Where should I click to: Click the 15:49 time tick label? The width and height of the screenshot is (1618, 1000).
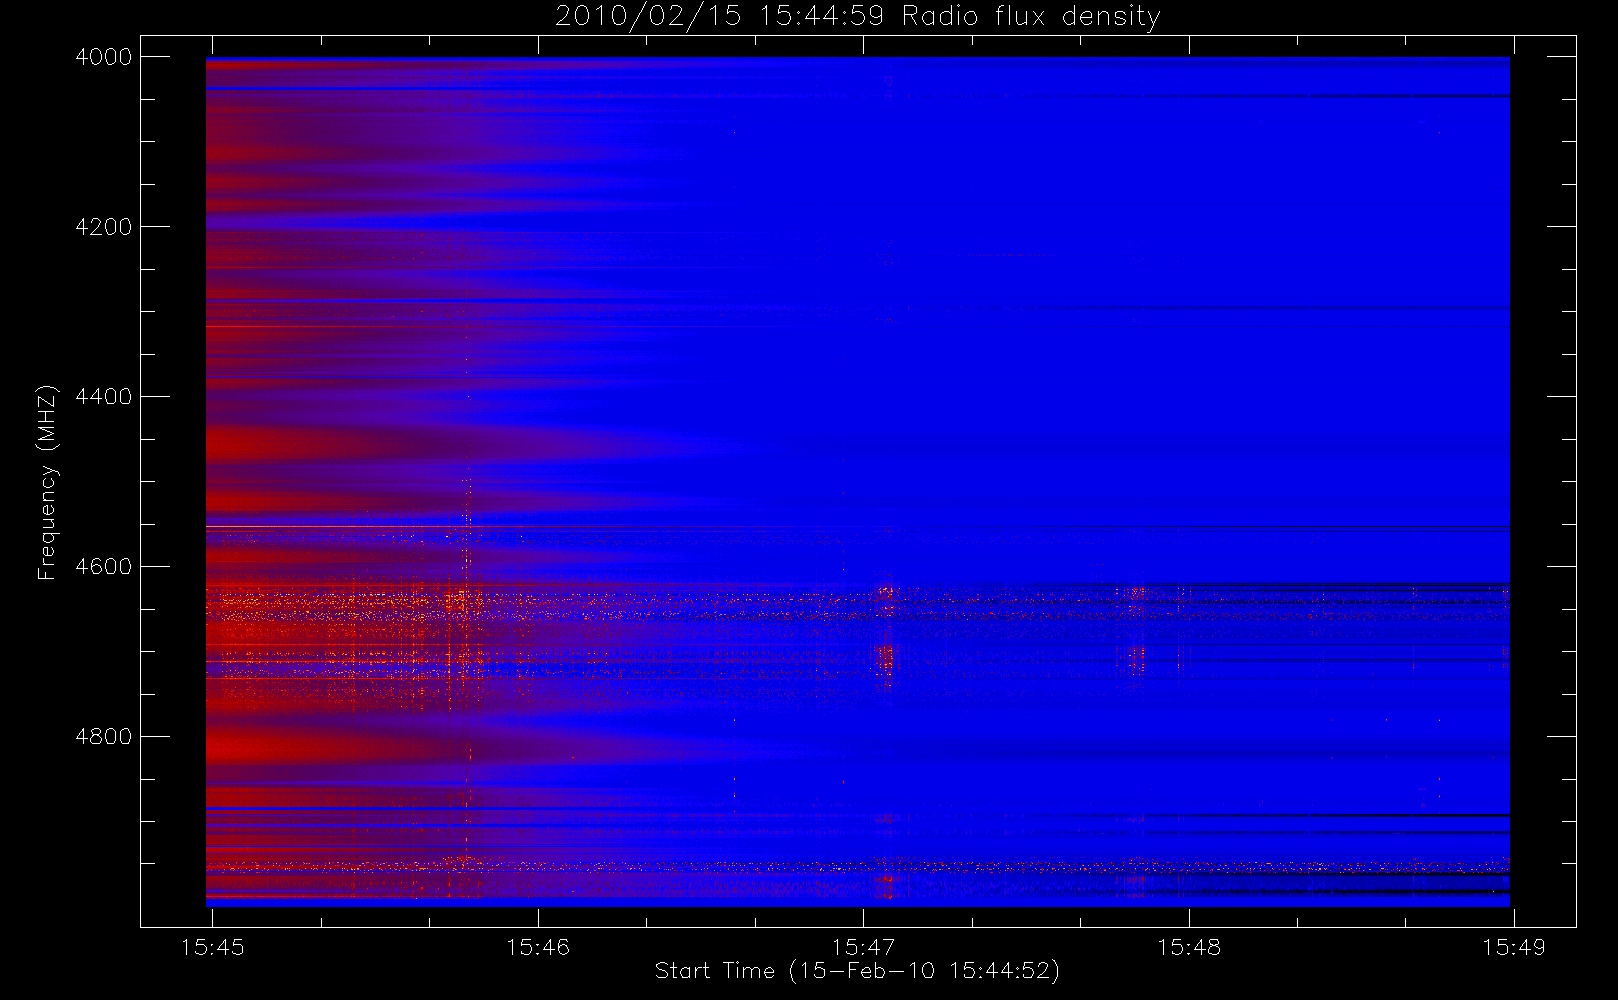point(1514,947)
